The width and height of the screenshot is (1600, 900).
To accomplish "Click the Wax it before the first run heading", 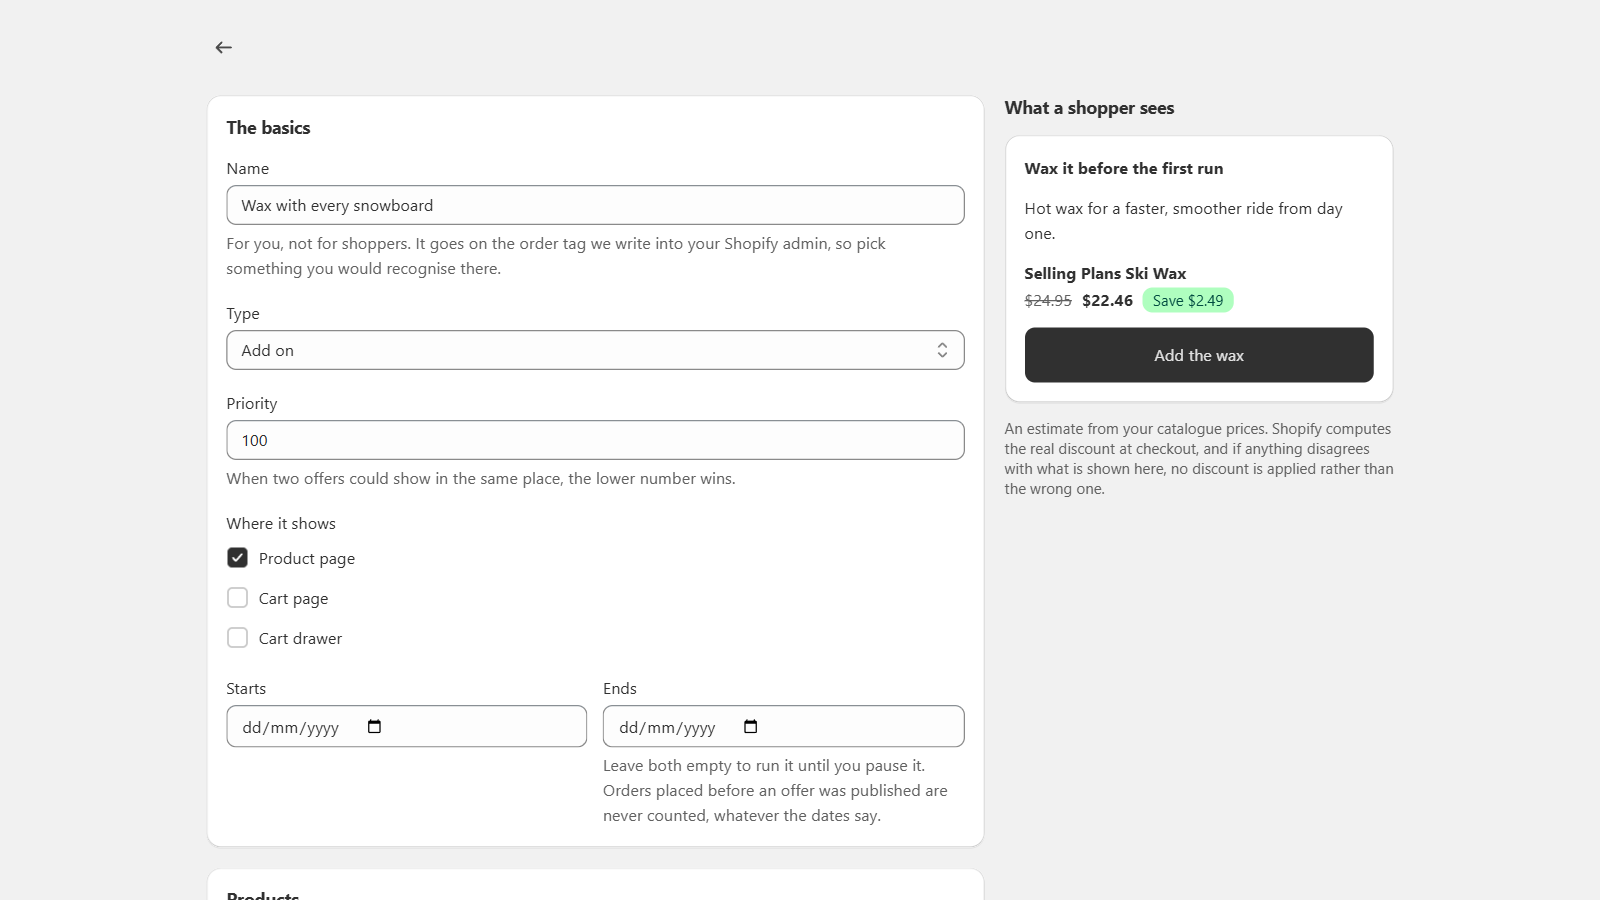I will click(x=1124, y=169).
